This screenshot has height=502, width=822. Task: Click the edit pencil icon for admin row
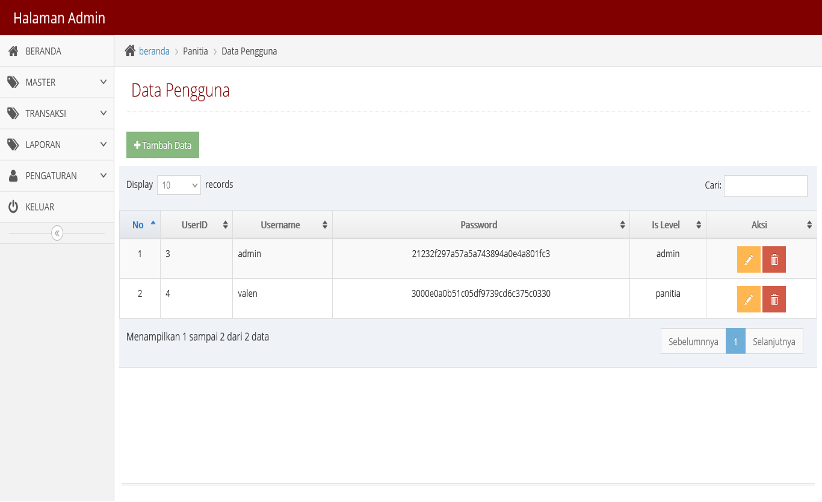748,259
